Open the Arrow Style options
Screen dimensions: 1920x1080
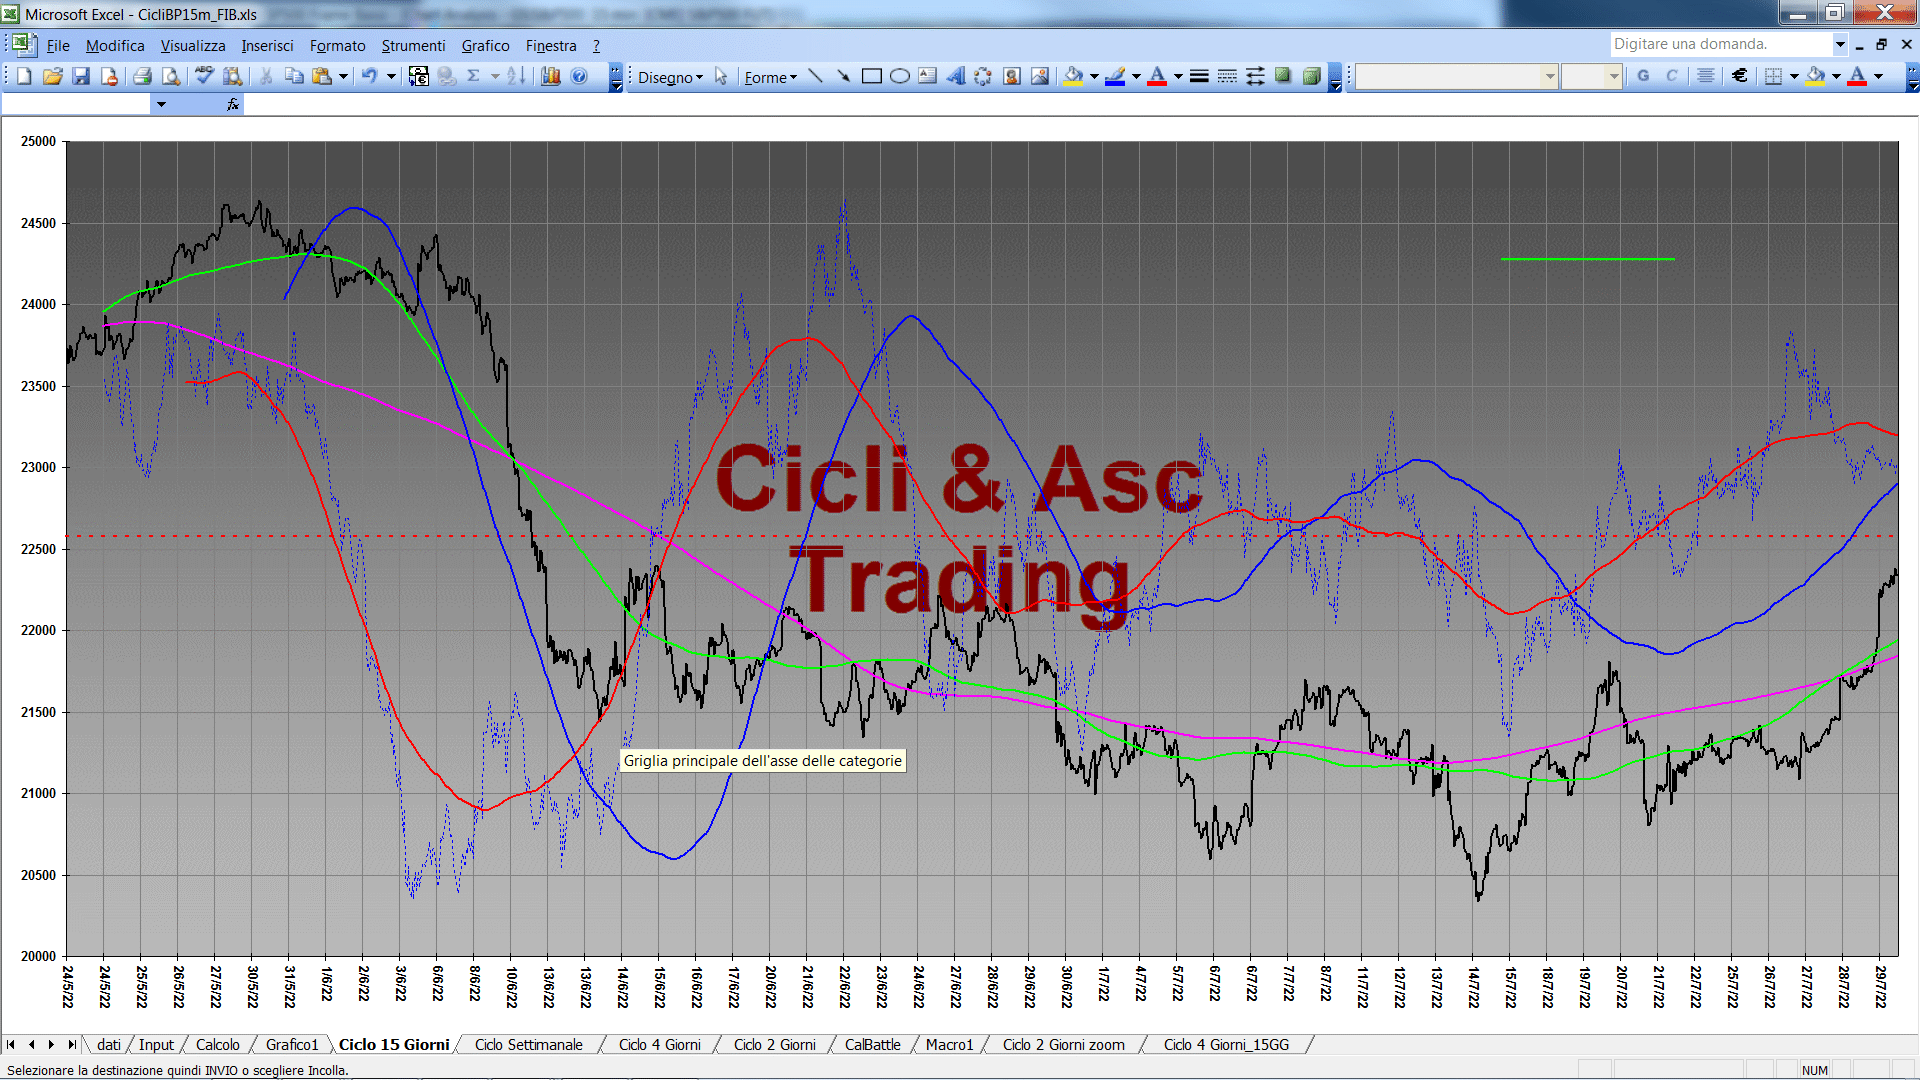click(x=1255, y=76)
